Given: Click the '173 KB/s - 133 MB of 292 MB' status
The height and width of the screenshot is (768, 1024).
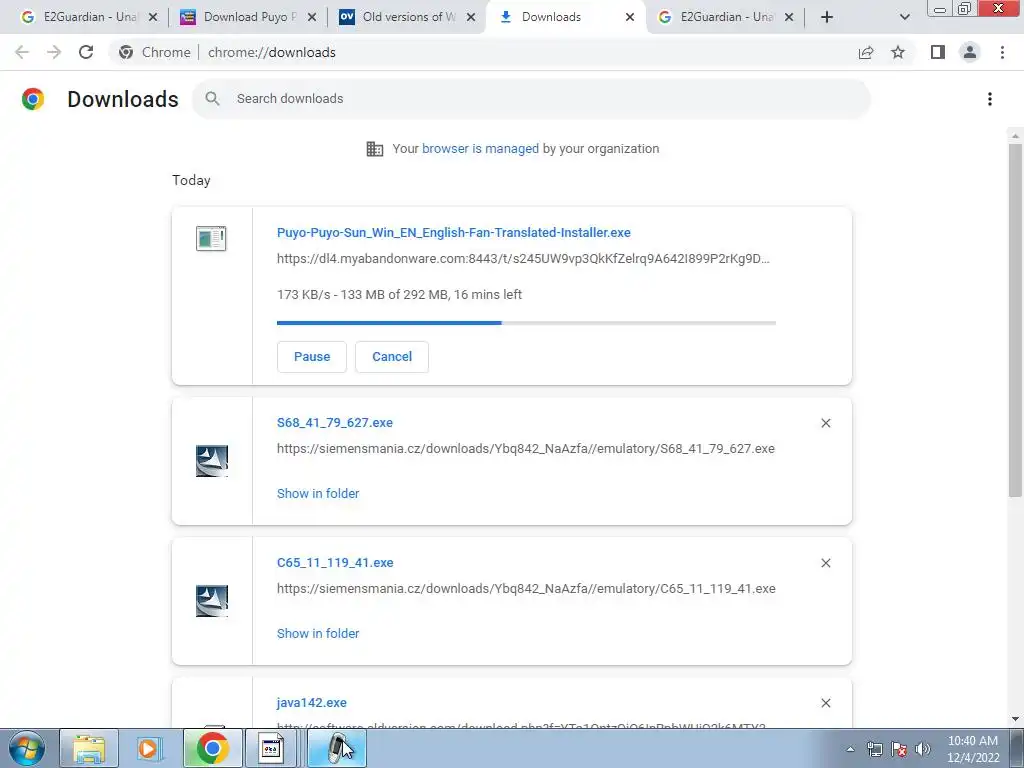Looking at the screenshot, I should point(399,295).
